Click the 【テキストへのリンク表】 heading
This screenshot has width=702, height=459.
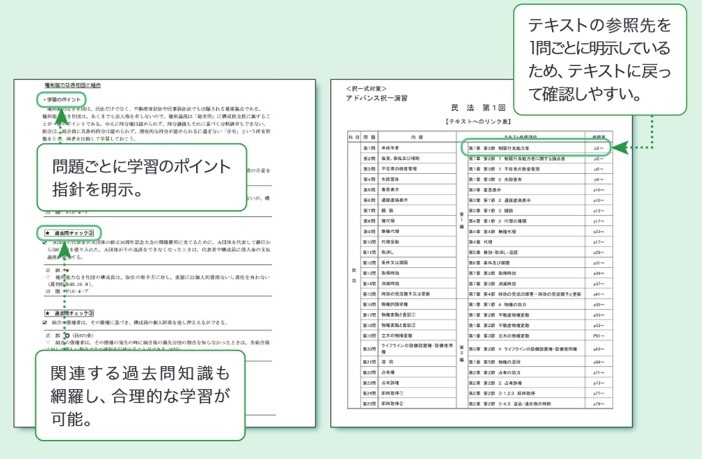click(478, 120)
